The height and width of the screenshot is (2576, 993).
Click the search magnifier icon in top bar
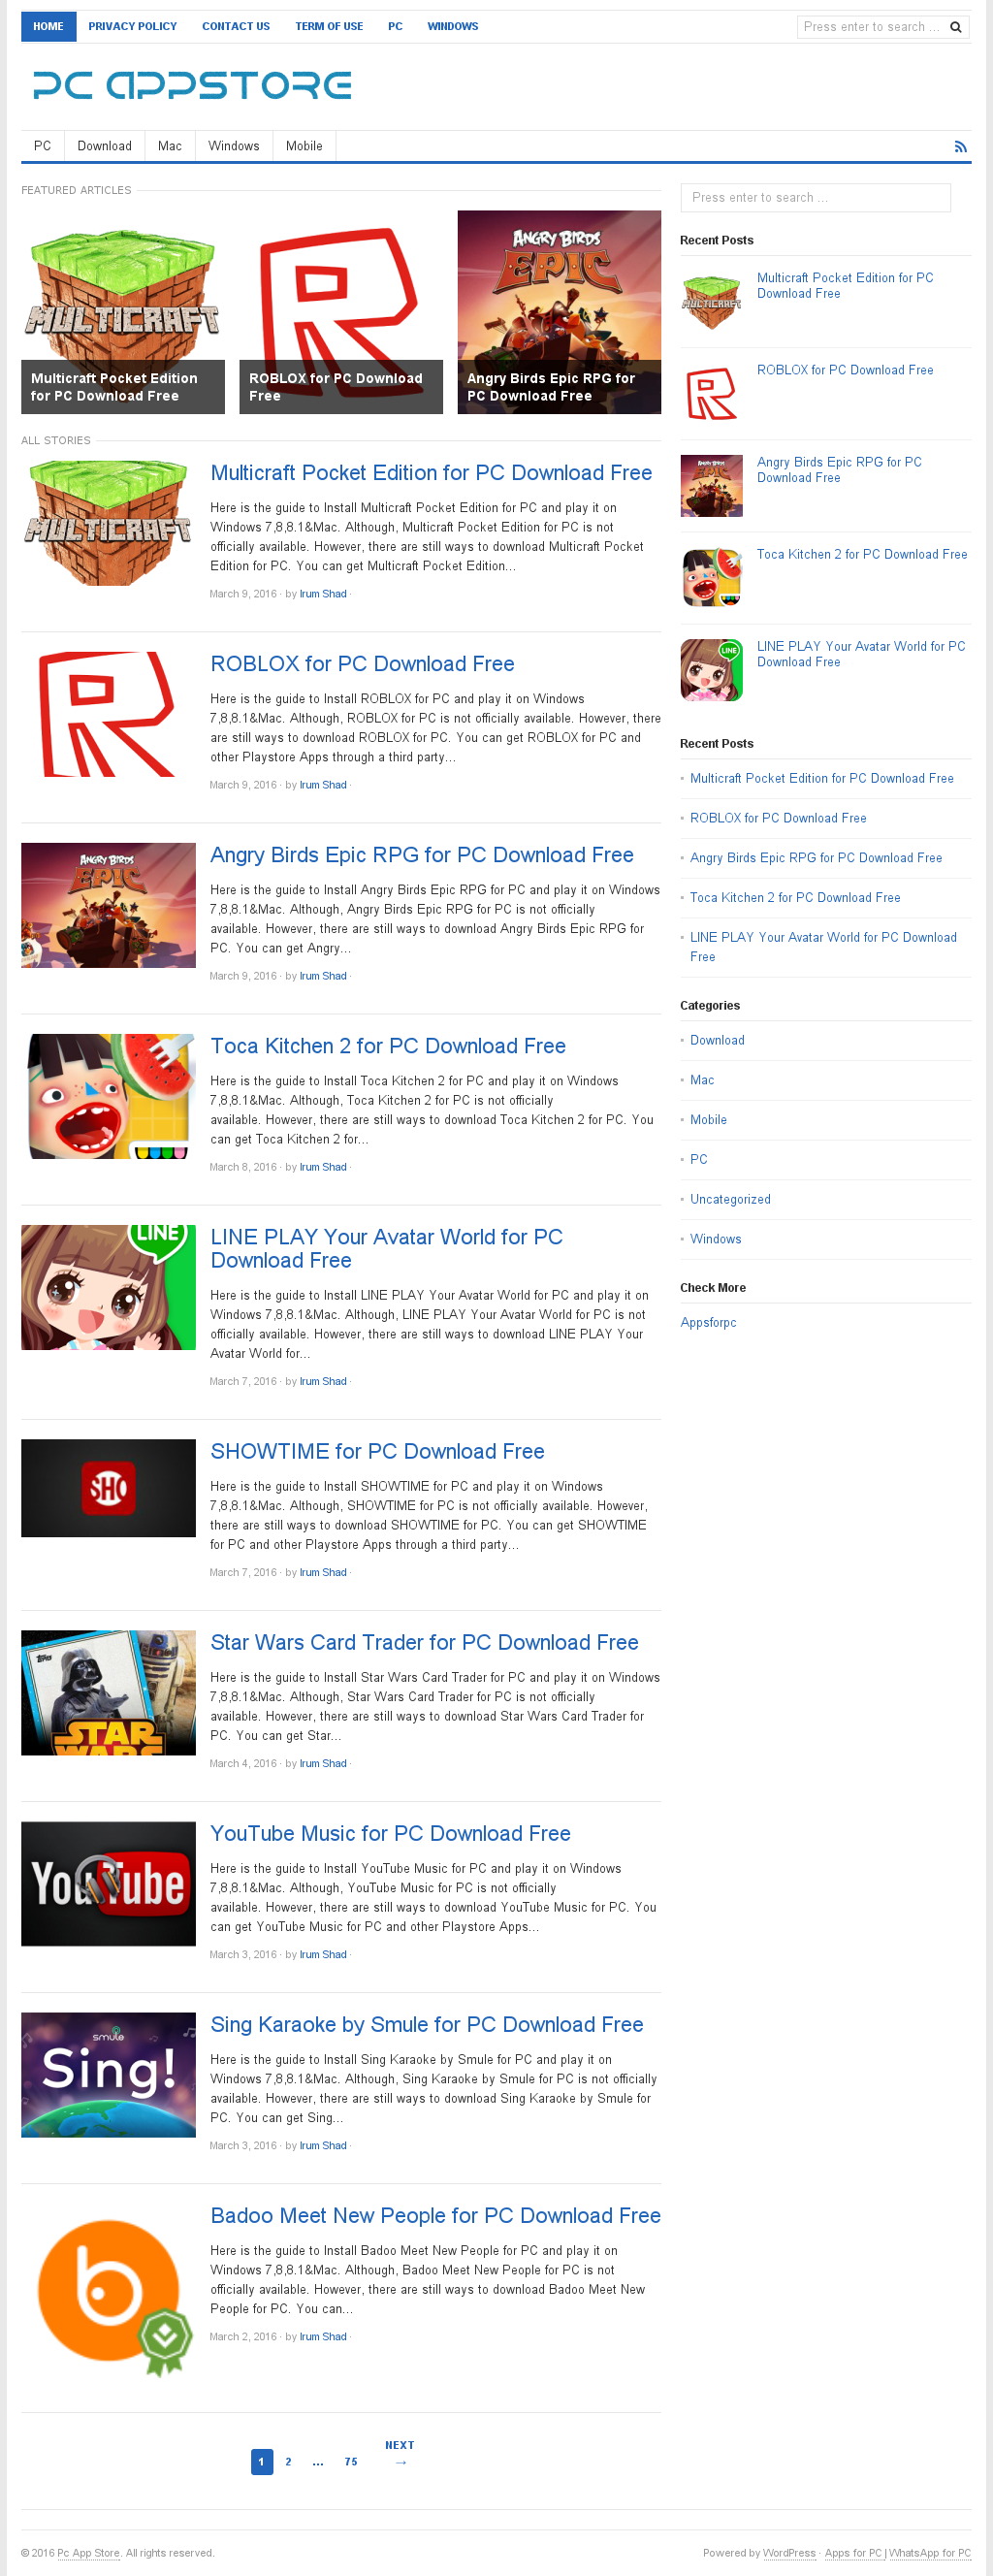955,27
